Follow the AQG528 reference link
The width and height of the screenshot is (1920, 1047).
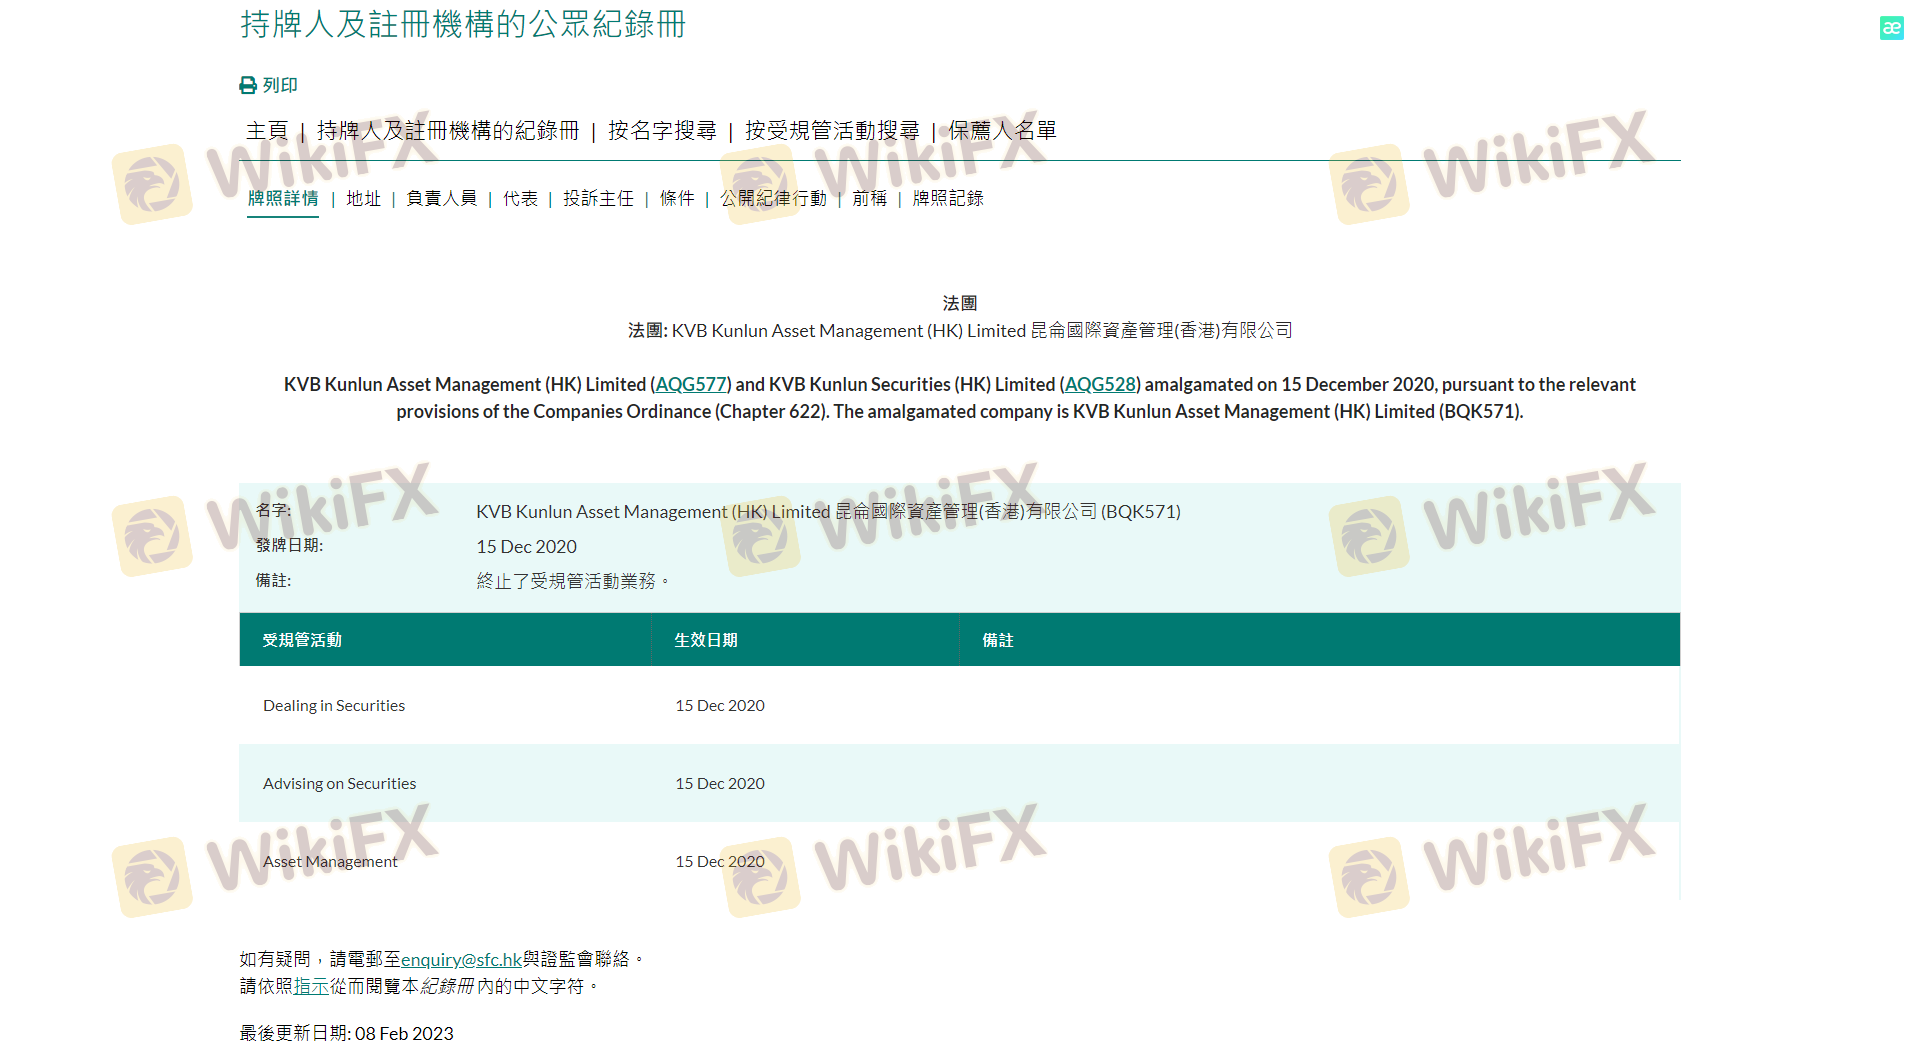tap(1100, 385)
